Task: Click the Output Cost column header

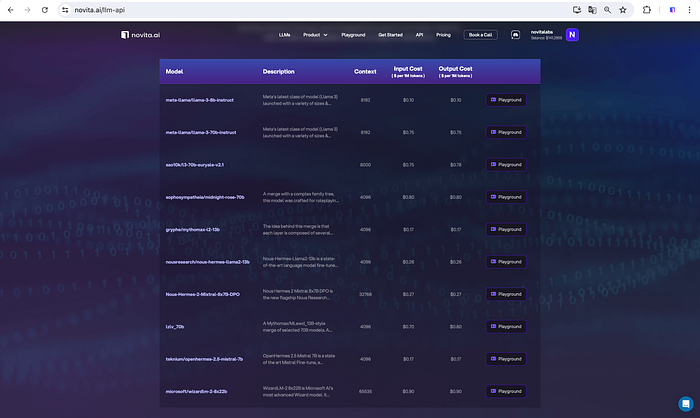Action: click(455, 71)
